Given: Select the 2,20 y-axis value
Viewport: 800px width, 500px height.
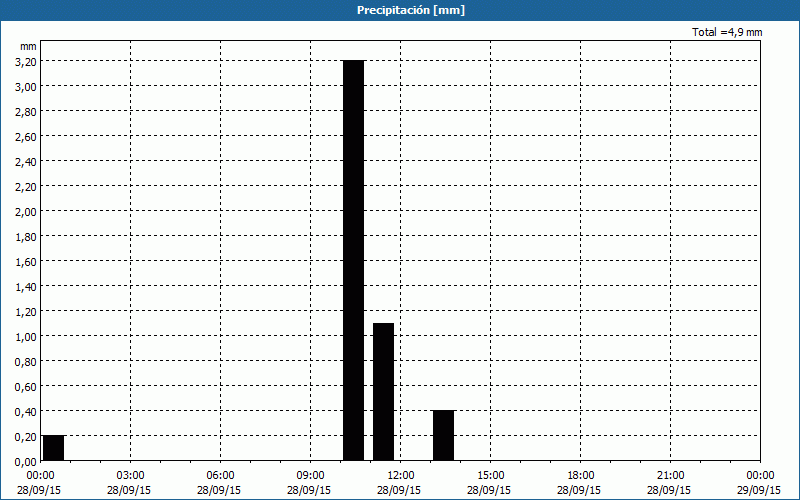Looking at the screenshot, I should pyautogui.click(x=26, y=186).
